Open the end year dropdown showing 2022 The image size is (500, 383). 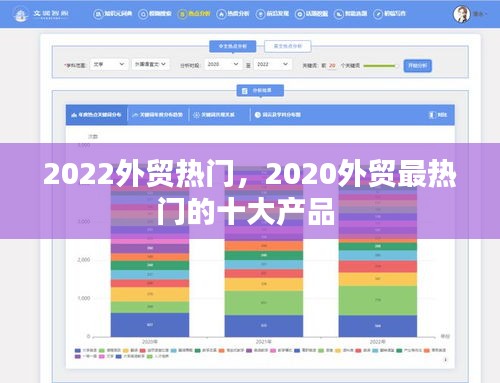[272, 64]
